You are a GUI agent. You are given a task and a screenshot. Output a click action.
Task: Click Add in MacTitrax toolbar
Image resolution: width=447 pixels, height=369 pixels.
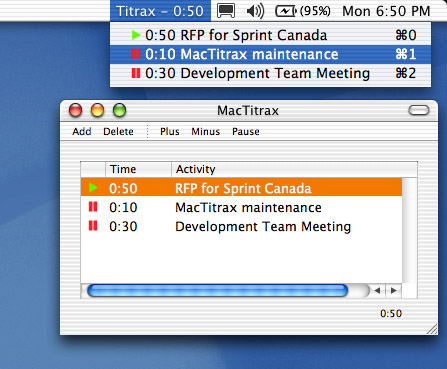[82, 132]
